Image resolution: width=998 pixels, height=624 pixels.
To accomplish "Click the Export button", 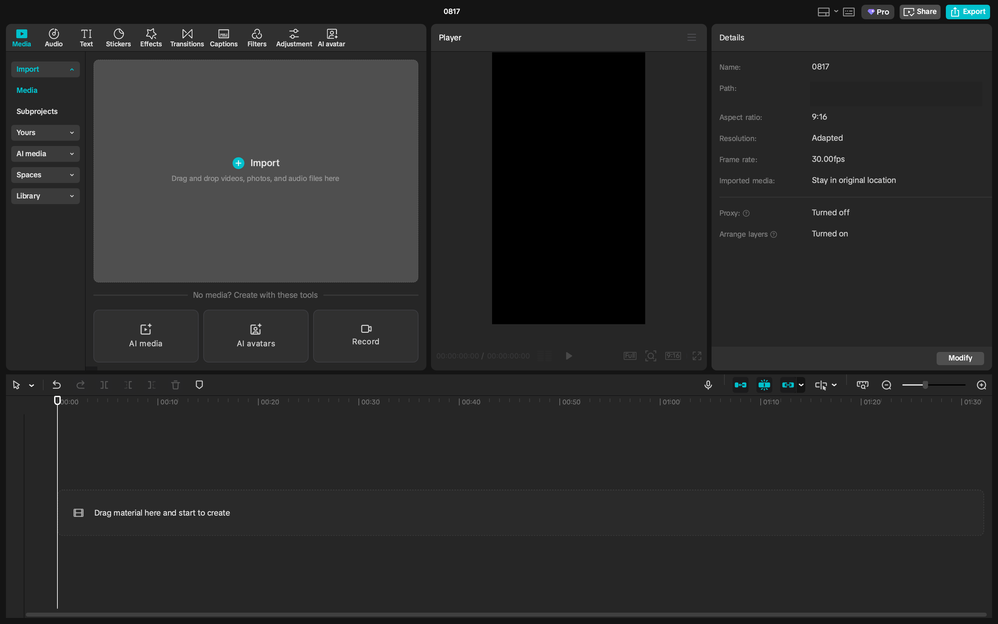I will point(967,11).
